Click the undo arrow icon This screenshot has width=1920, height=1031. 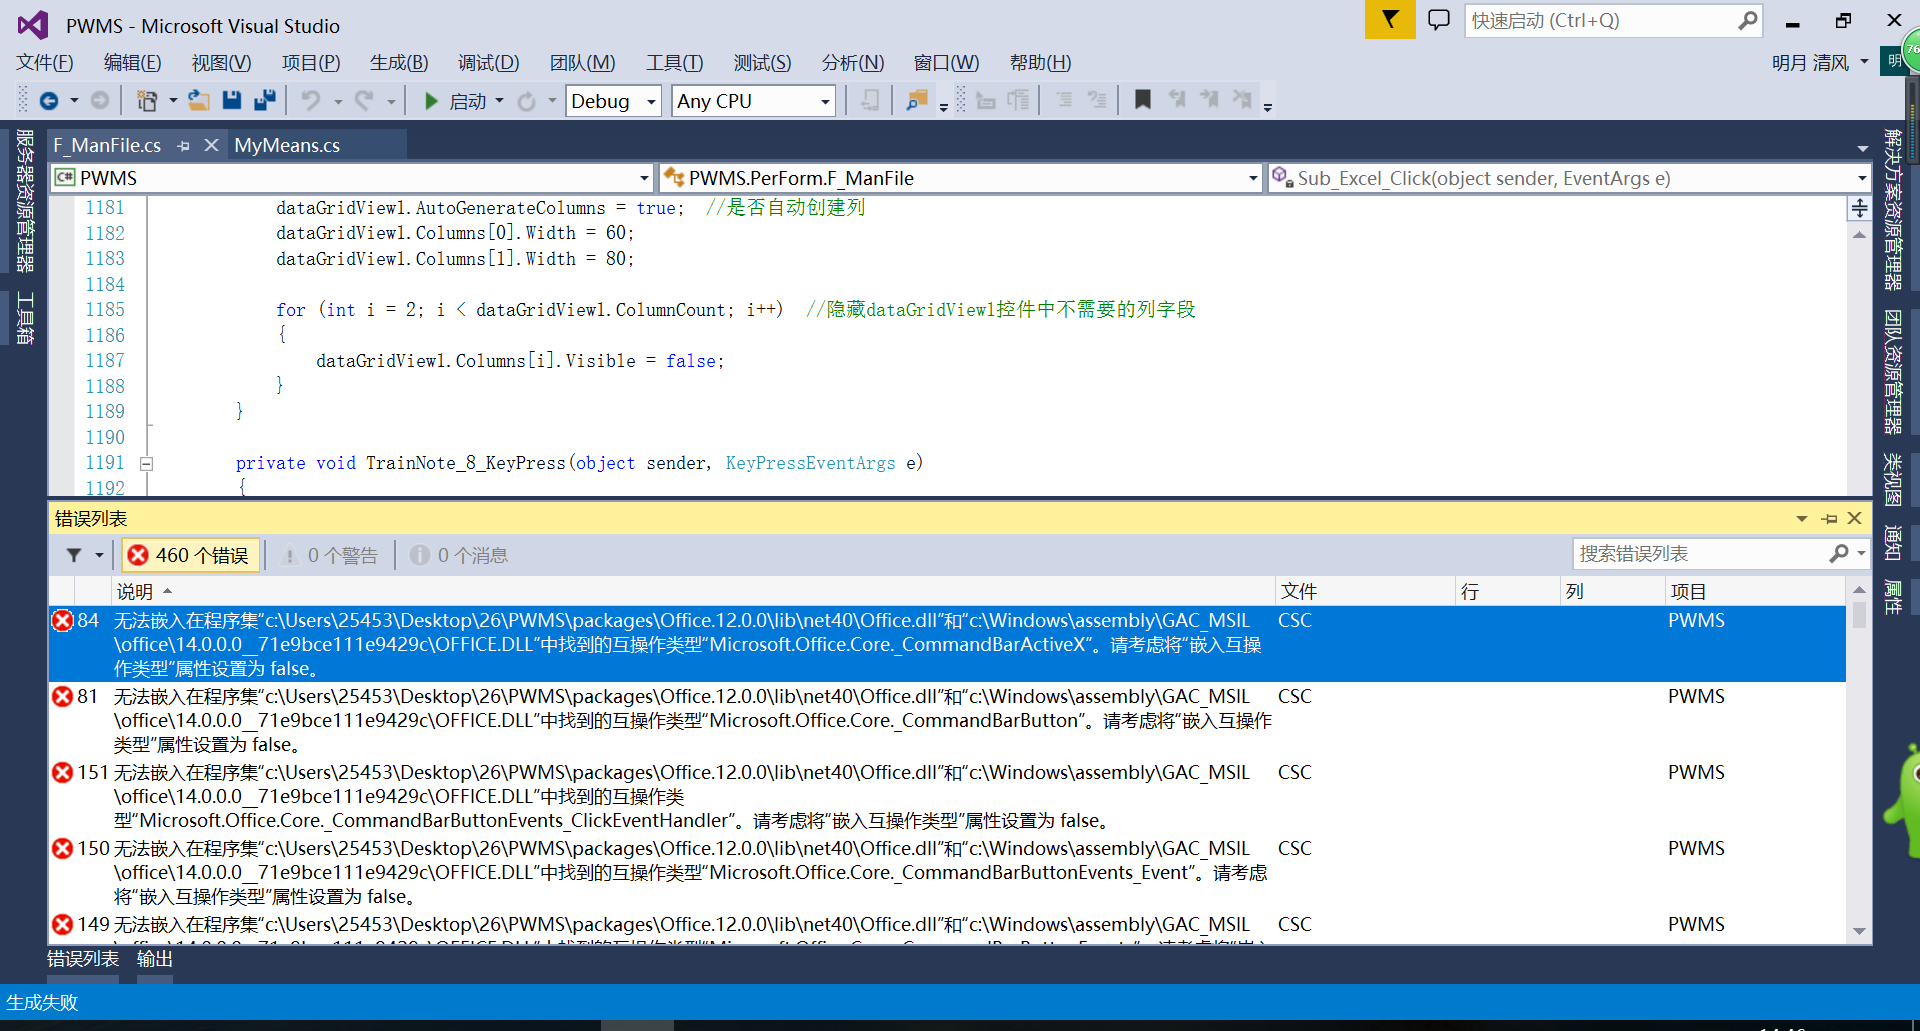pyautogui.click(x=311, y=101)
